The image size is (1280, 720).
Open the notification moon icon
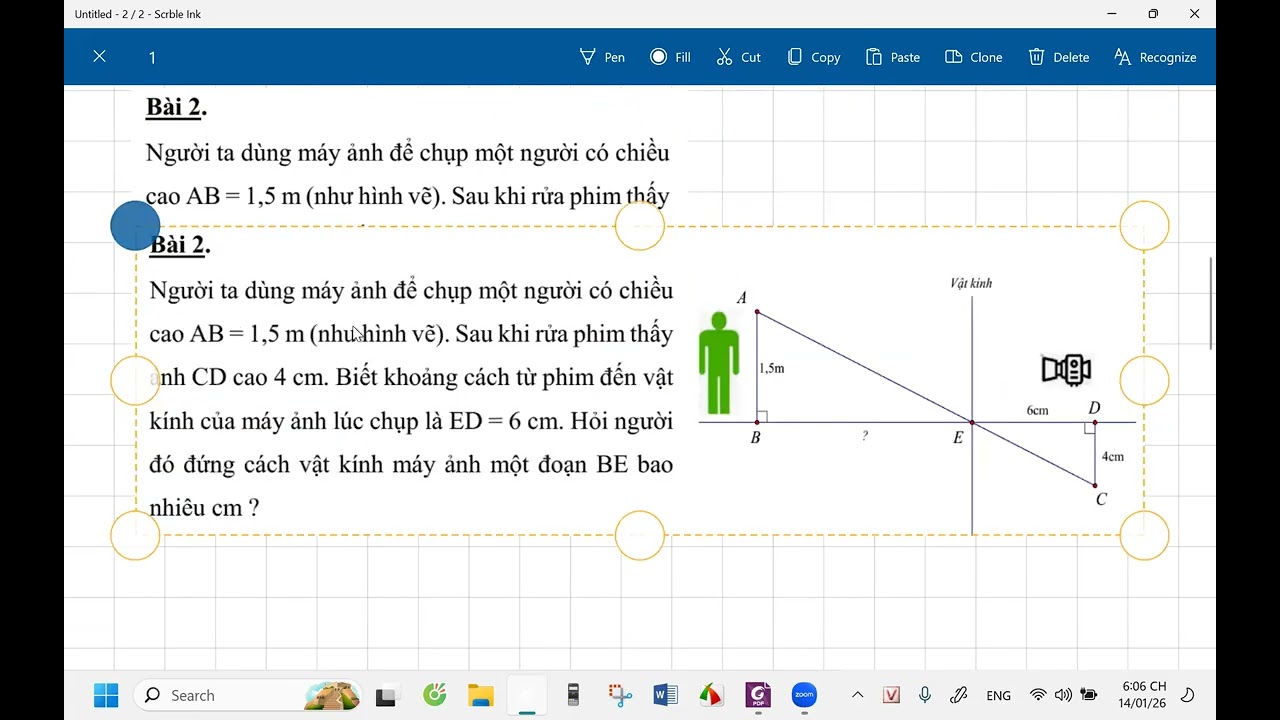tap(1188, 695)
